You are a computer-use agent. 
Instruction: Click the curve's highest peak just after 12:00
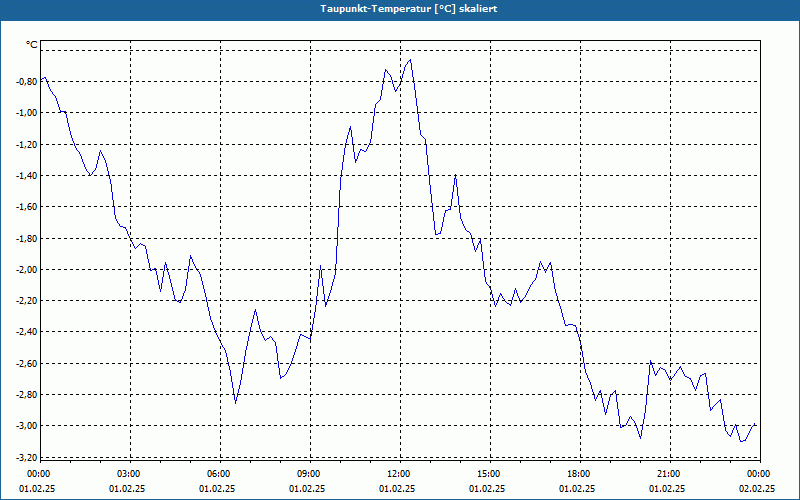(410, 60)
